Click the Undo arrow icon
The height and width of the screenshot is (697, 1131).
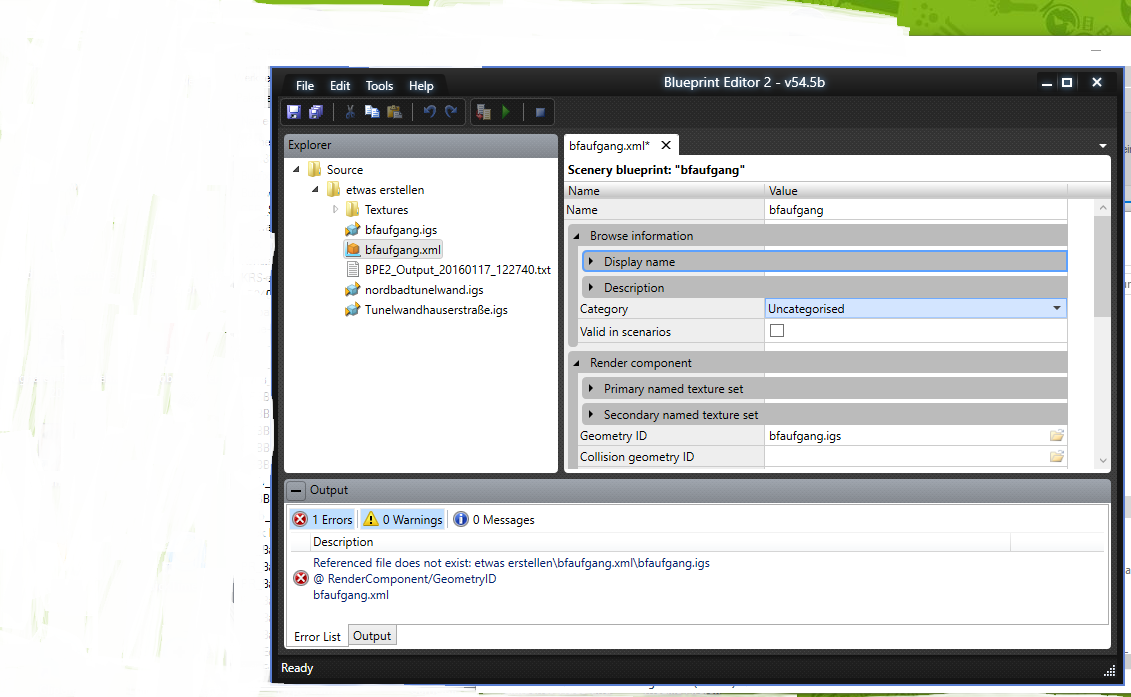tap(429, 112)
